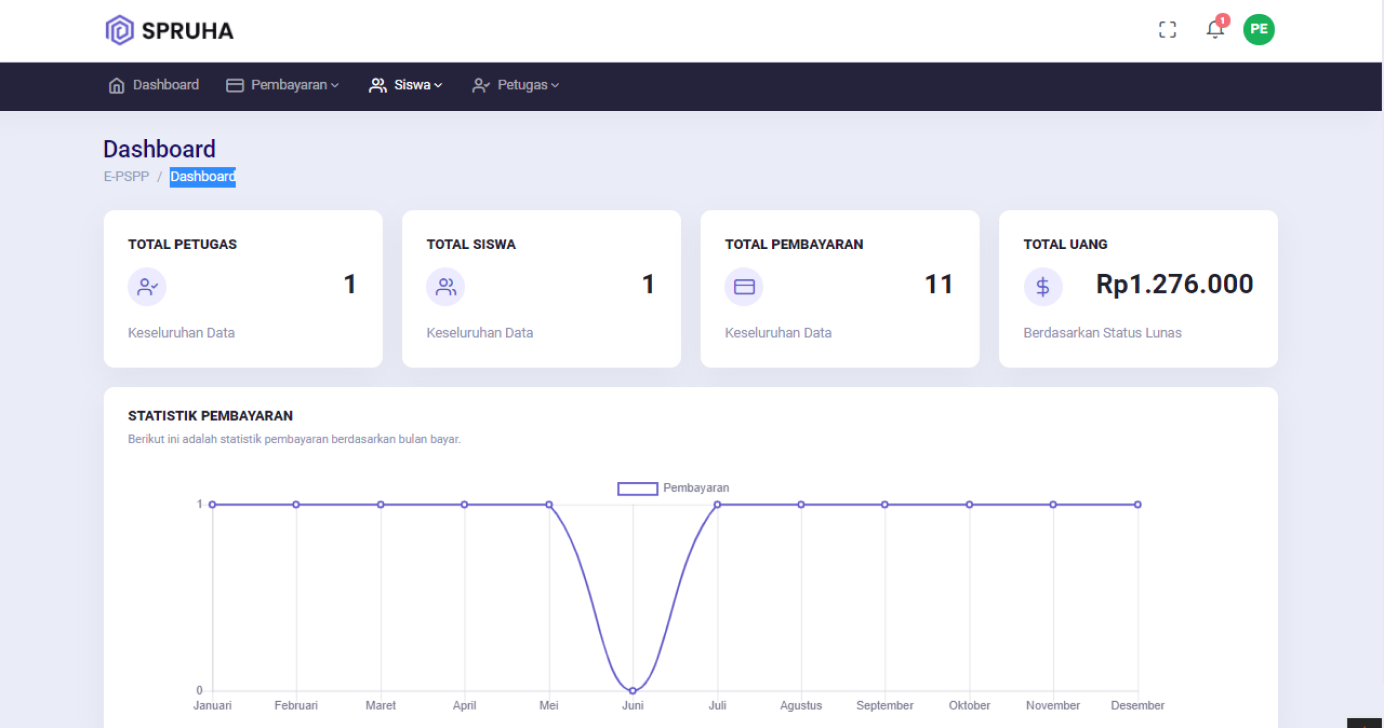
Task: Click the SPRUHA brand text
Action: (187, 31)
